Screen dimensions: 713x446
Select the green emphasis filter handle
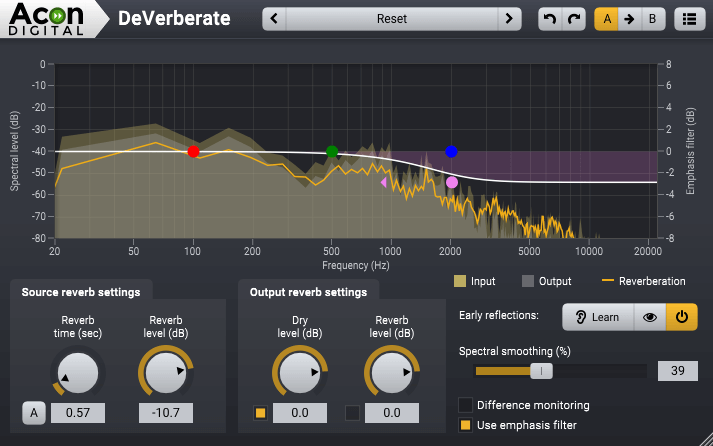(332, 151)
